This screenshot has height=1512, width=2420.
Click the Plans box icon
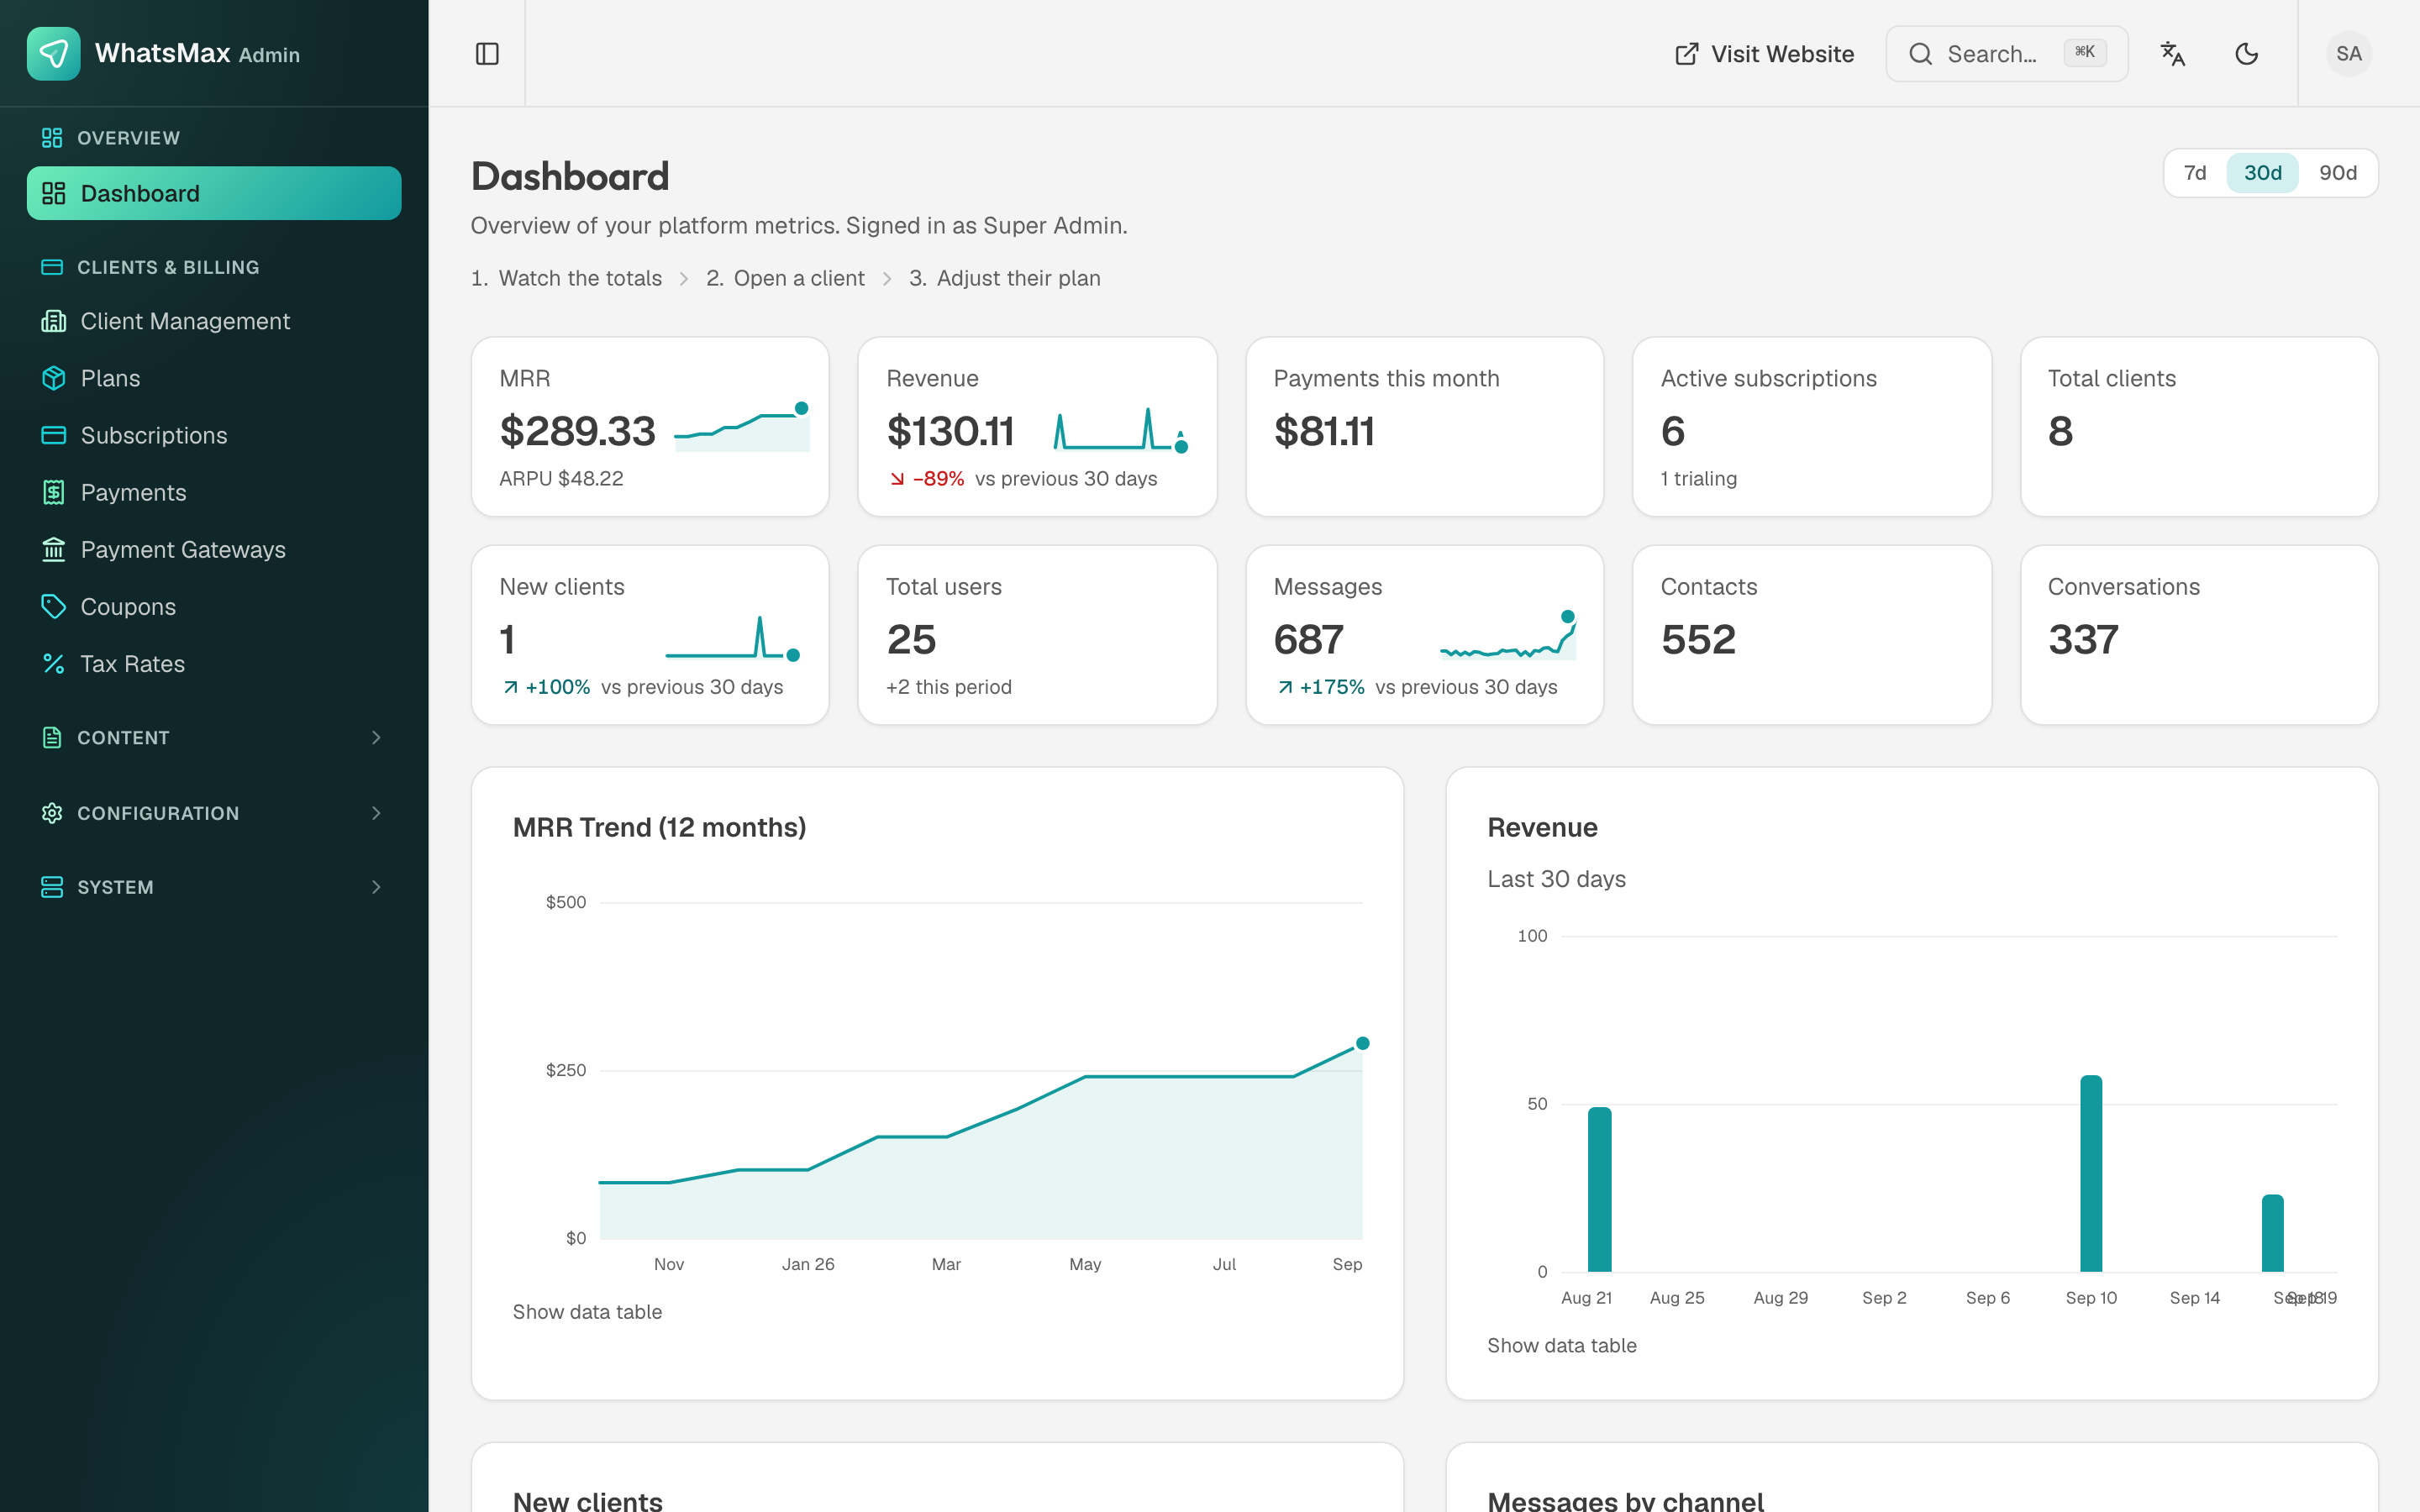click(54, 378)
